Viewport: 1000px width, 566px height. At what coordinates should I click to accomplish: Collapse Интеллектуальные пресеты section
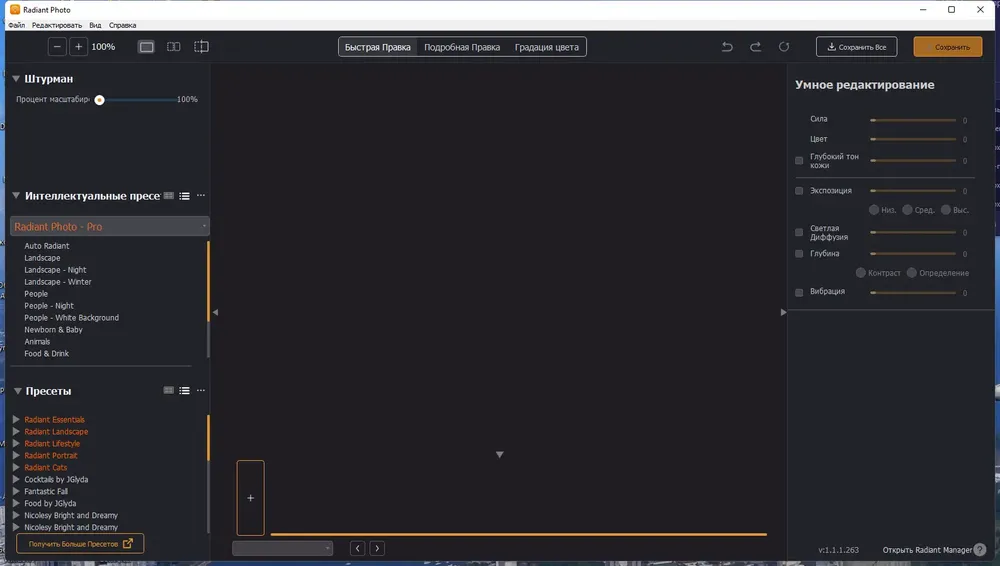click(x=16, y=195)
